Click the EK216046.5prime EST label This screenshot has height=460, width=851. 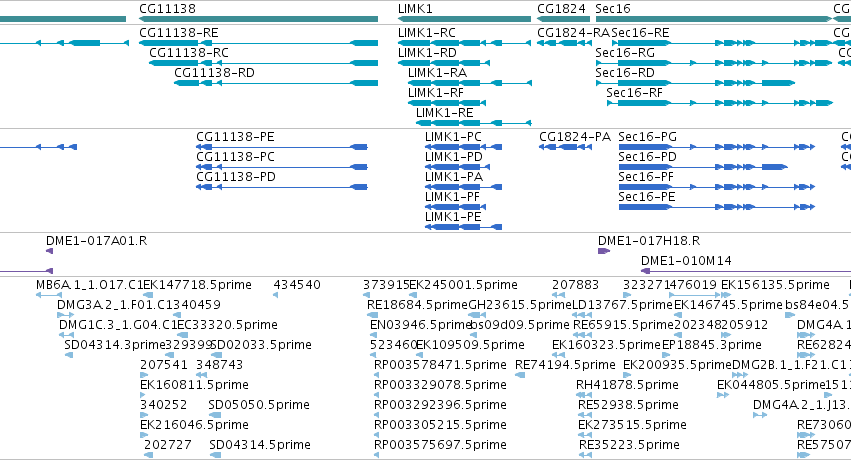coord(194,425)
